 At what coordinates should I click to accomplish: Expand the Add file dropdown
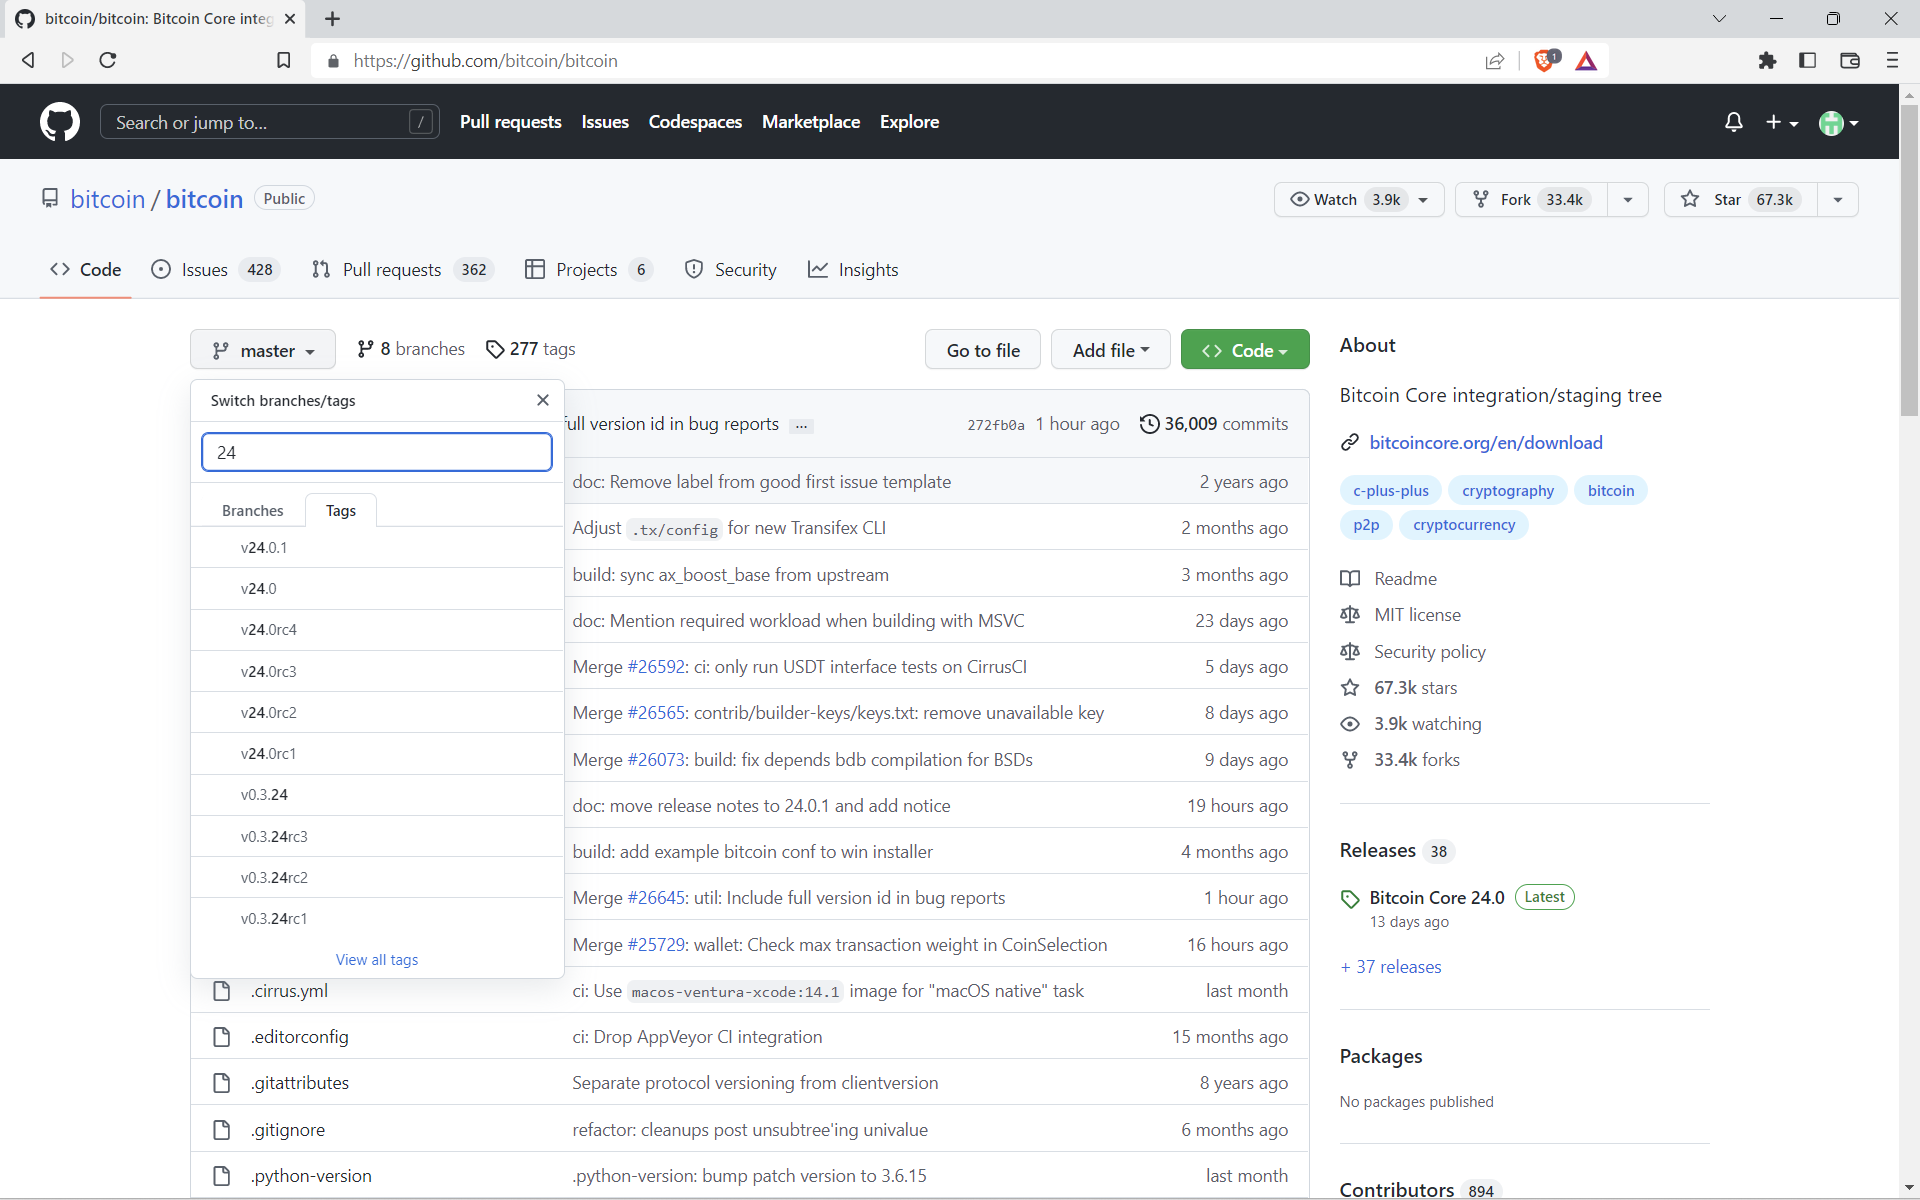[x=1110, y=350]
